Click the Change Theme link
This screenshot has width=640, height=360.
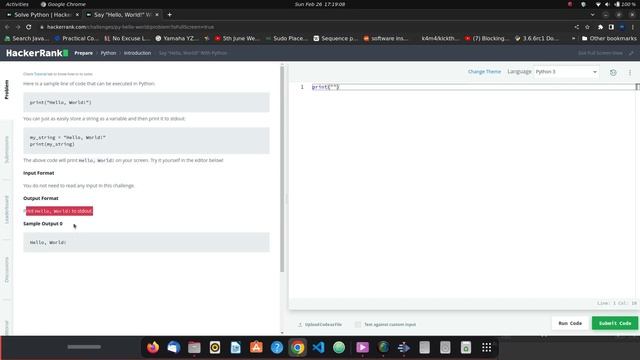484,72
